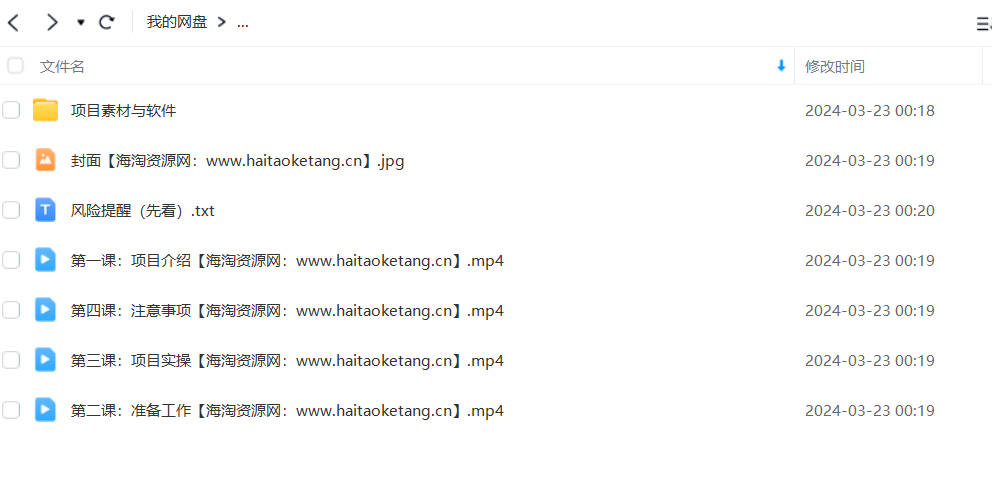Click modified time 2024-03-23 00:18
The image size is (992, 500).
869,111
